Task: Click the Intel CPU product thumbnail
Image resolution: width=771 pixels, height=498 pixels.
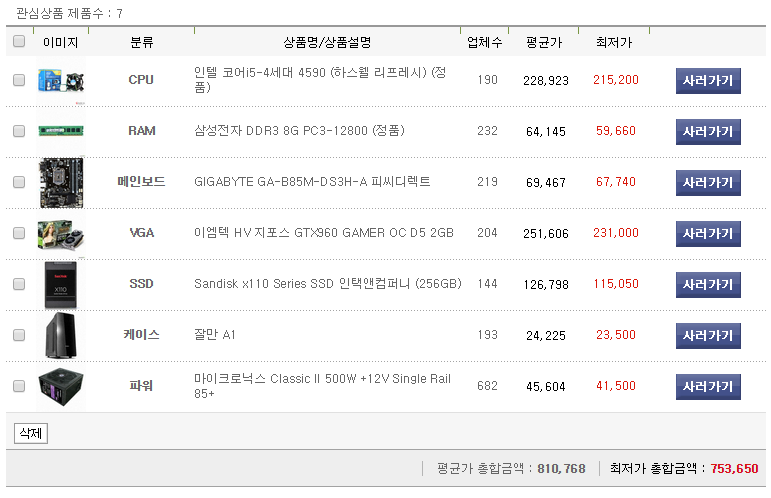Action: [x=61, y=81]
